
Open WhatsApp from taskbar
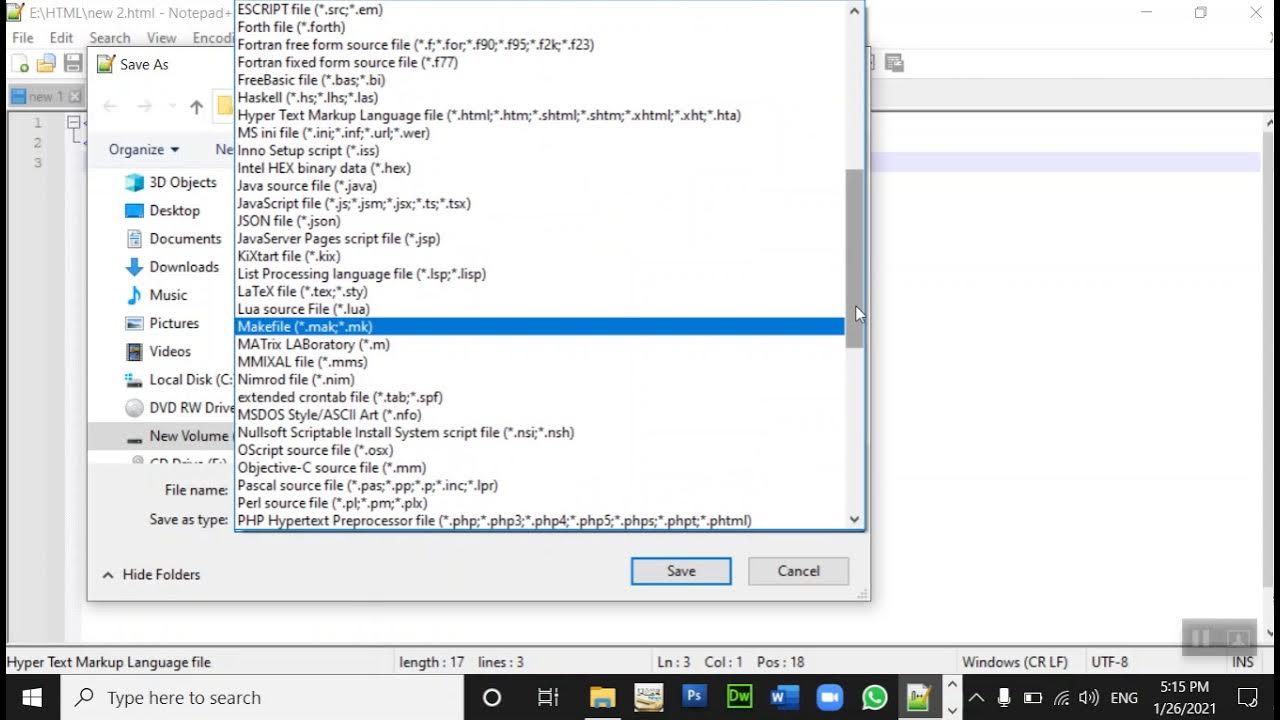point(875,697)
